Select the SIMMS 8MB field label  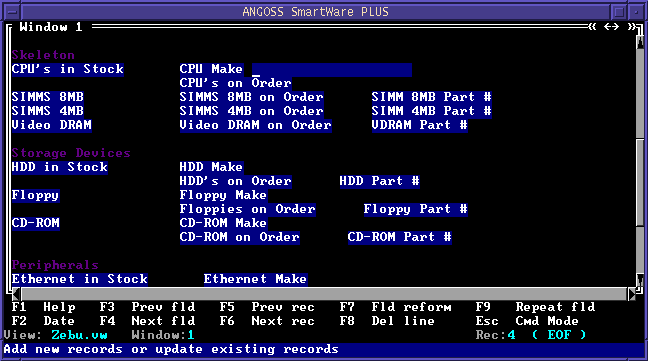(48, 97)
